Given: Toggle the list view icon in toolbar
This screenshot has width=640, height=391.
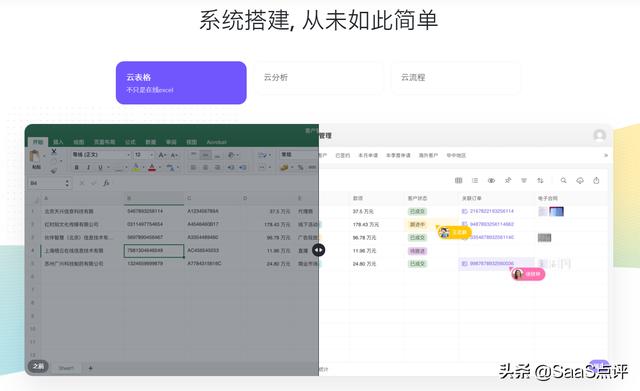Looking at the screenshot, I should (x=475, y=180).
